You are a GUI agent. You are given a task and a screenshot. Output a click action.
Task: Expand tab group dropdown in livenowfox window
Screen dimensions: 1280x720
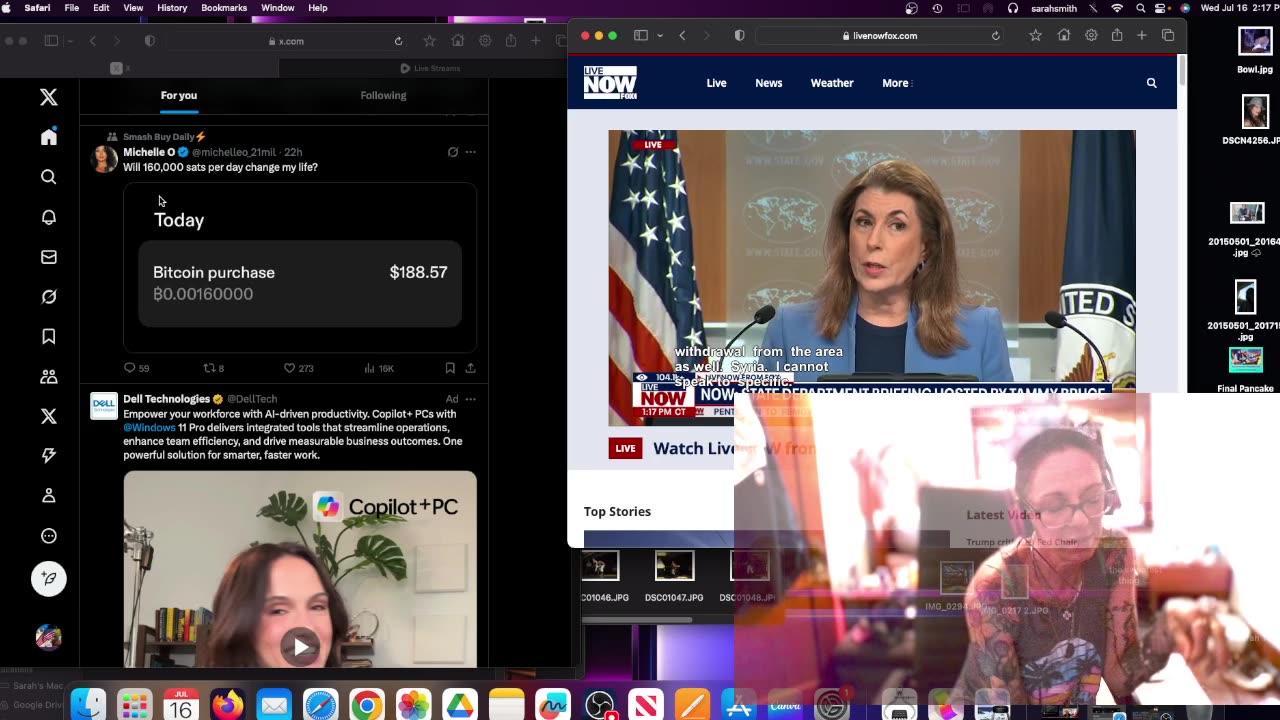660,36
